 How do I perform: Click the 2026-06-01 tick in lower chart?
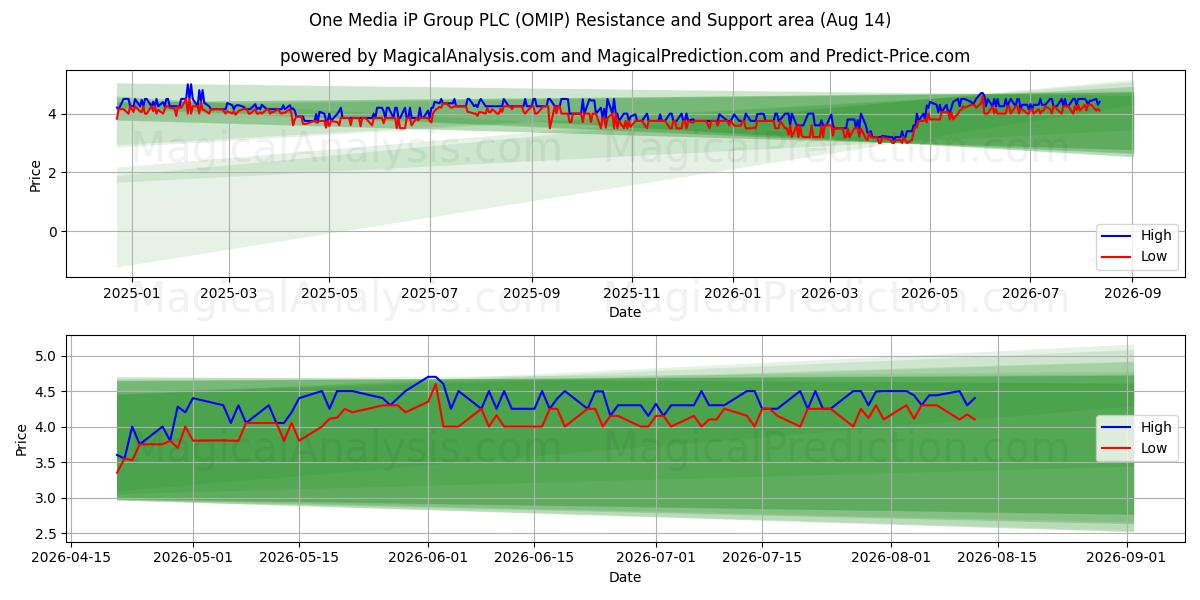click(x=428, y=558)
